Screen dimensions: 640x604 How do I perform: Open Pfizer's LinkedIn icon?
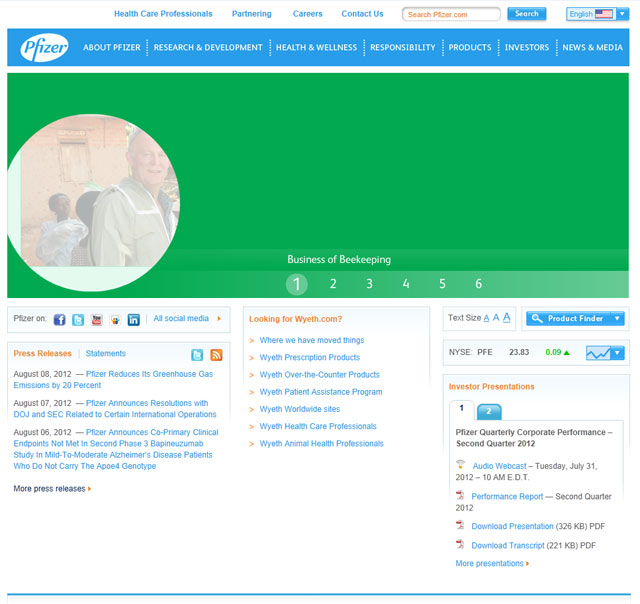pos(133,320)
